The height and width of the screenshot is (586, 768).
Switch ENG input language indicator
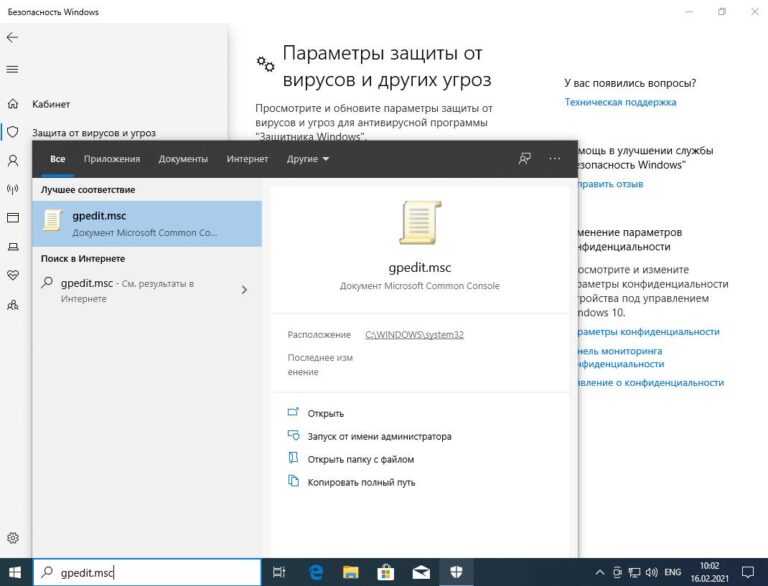pos(672,572)
